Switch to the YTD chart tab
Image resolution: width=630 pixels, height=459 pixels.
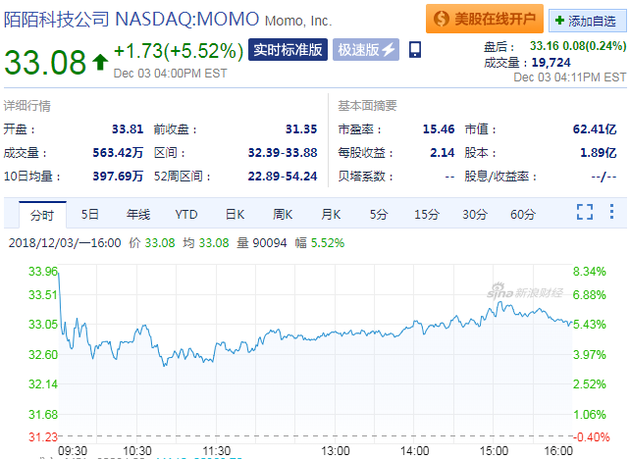click(x=186, y=214)
